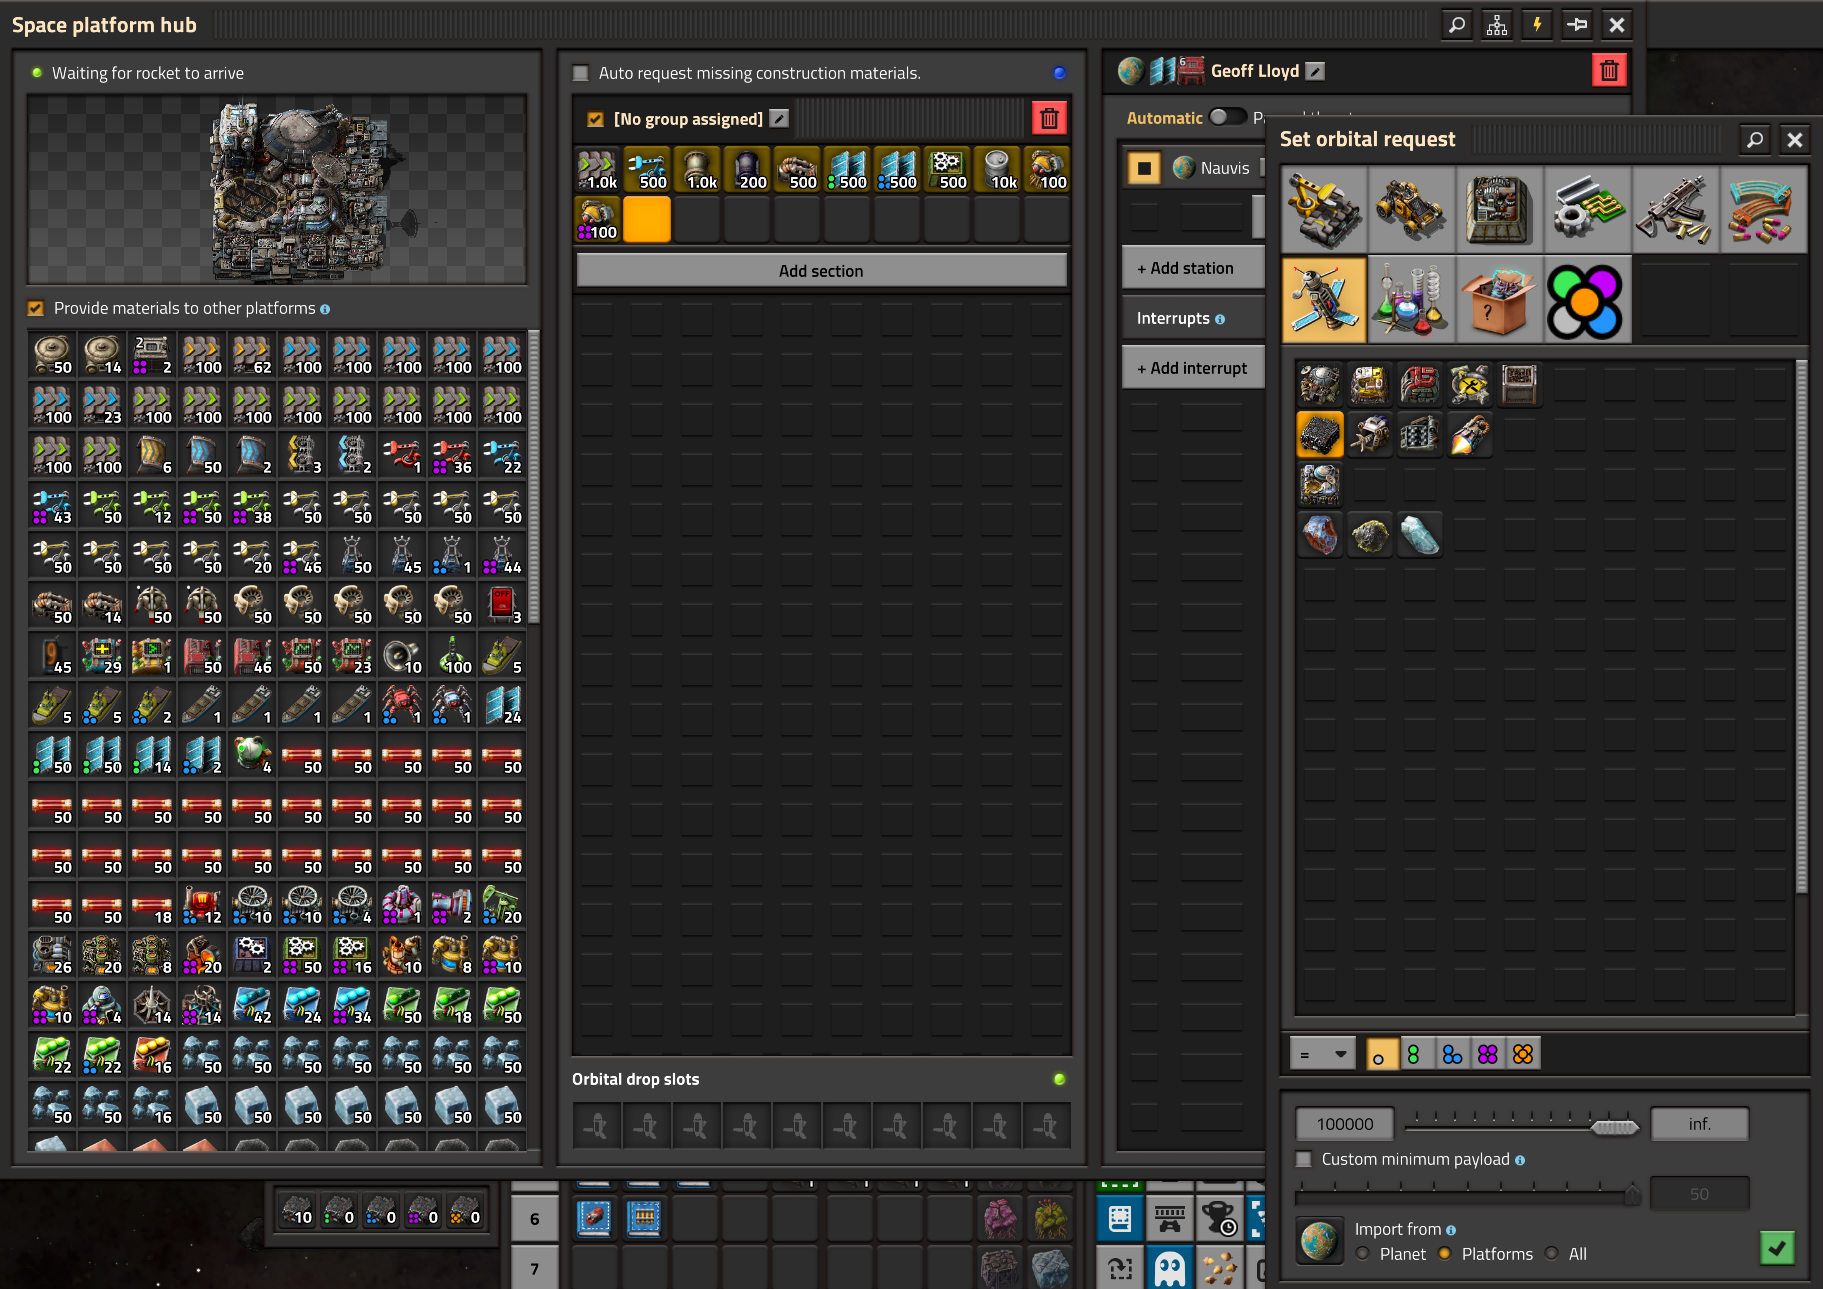The height and width of the screenshot is (1289, 1823).
Task: Click the logistic network icon in hub titlebar
Action: pyautogui.click(x=1497, y=25)
